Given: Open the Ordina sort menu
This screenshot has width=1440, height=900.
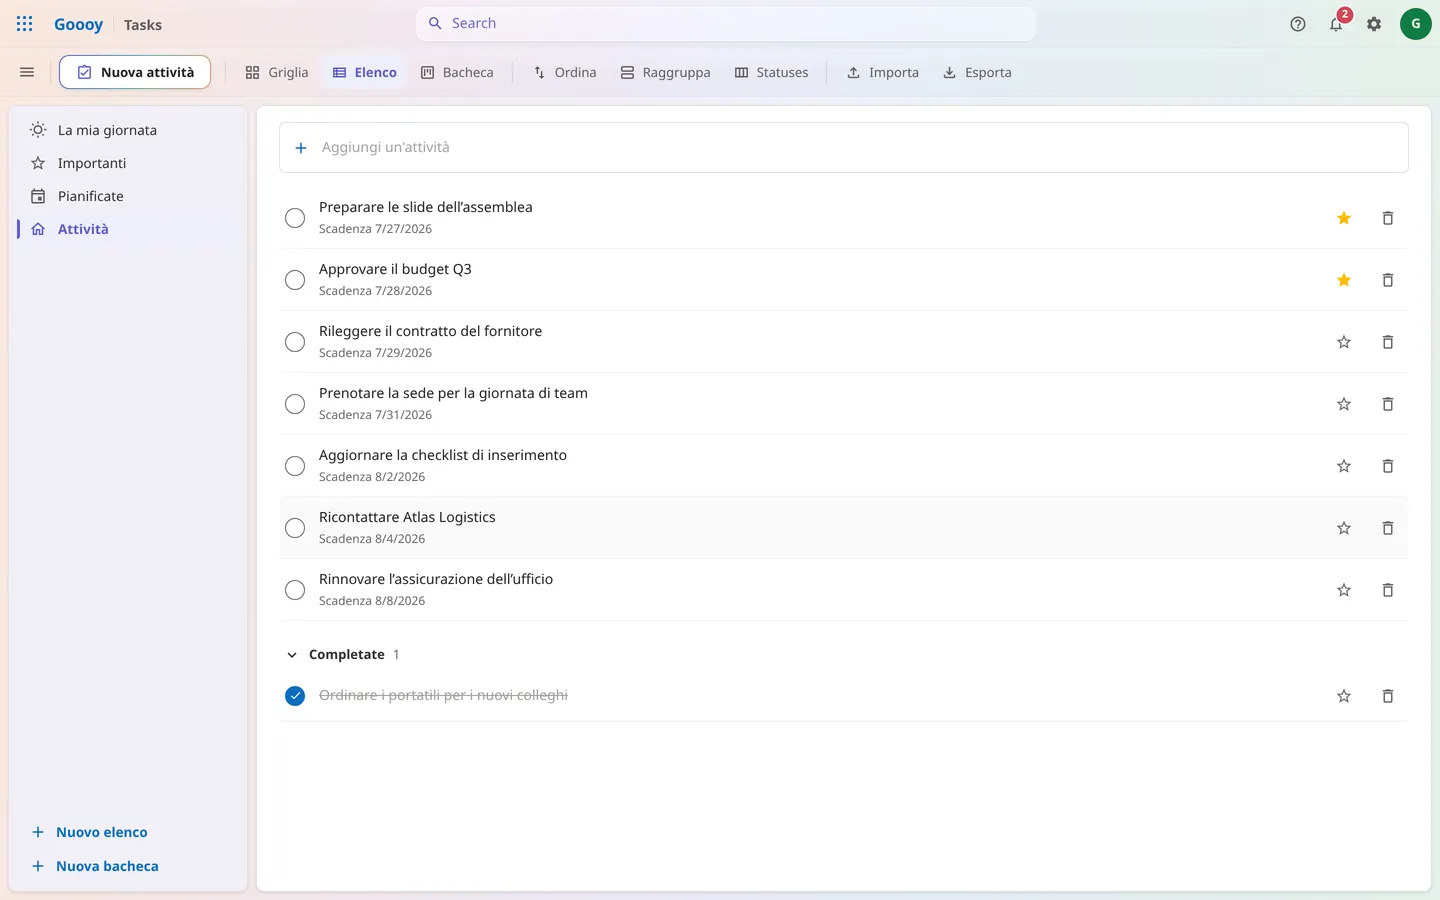Looking at the screenshot, I should coord(565,72).
